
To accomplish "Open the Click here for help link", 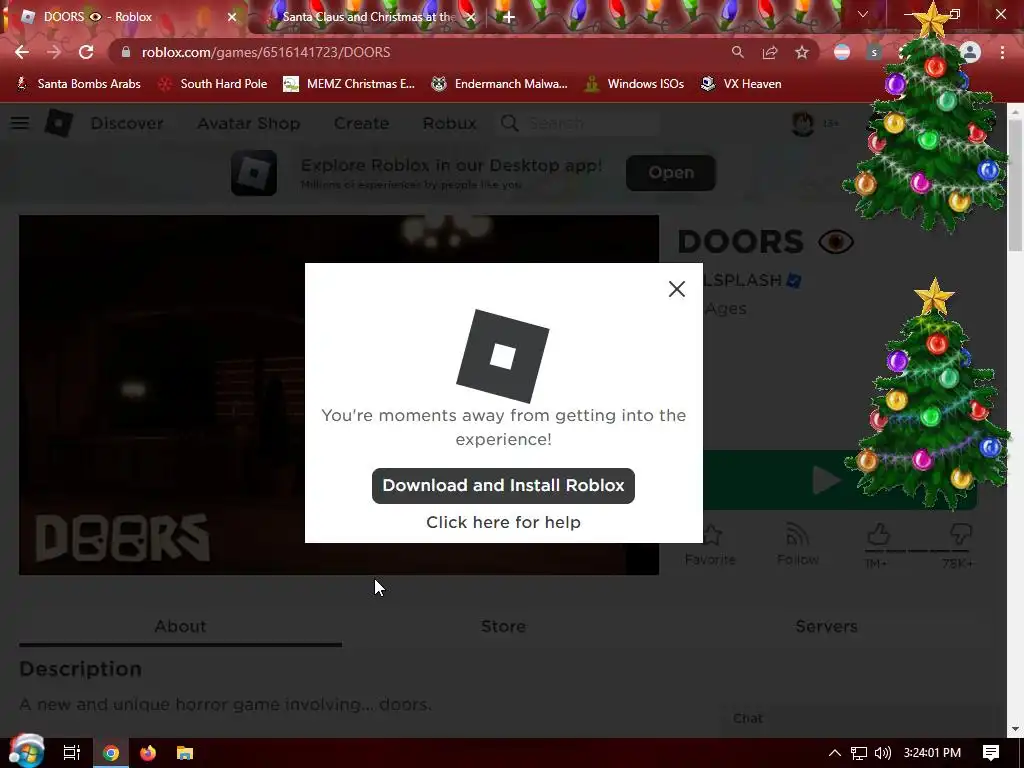I will [x=503, y=522].
